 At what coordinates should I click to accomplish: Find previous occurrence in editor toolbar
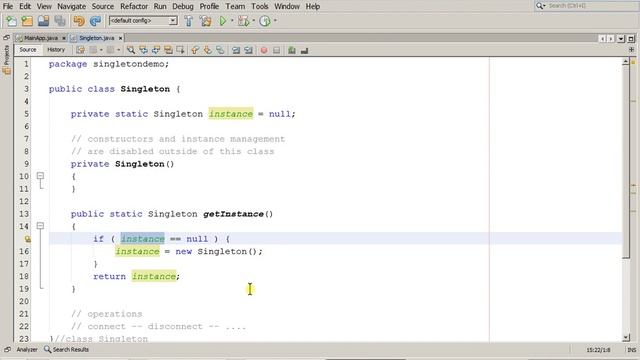click(143, 50)
